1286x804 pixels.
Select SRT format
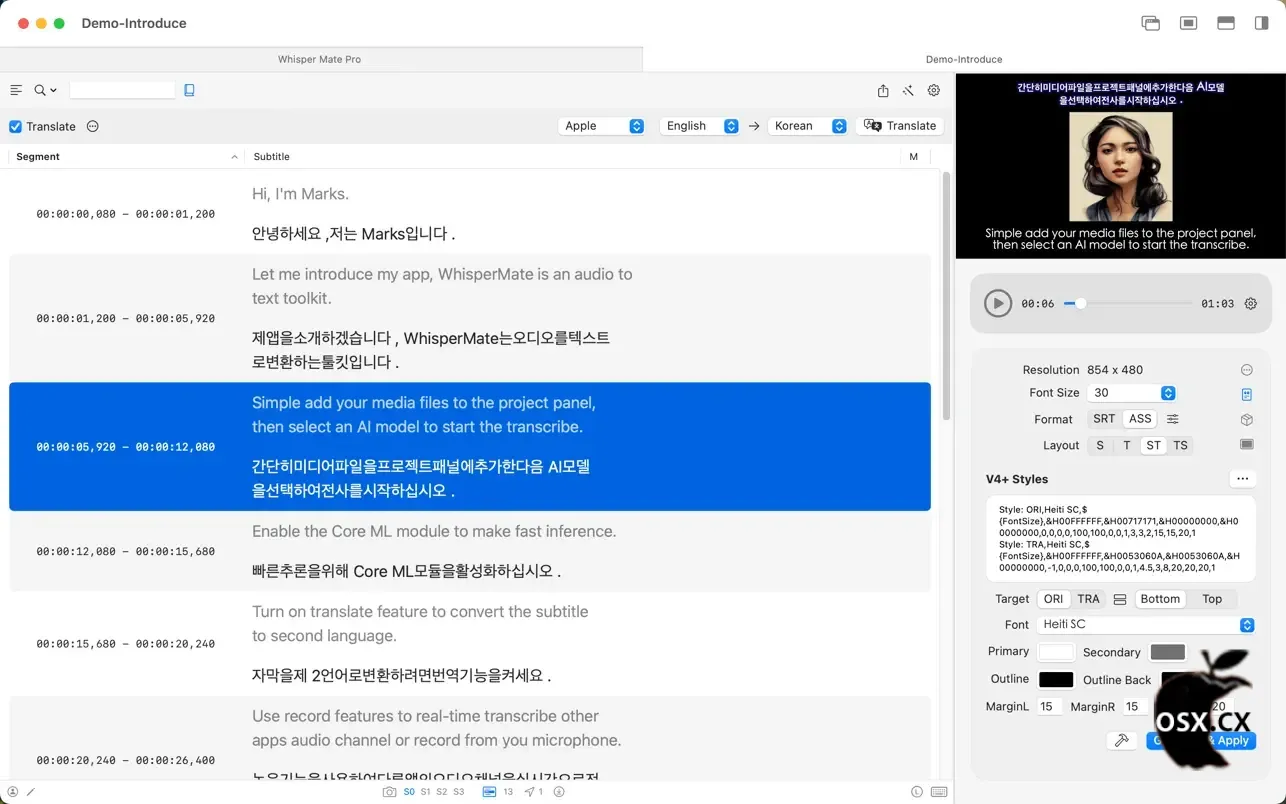(x=1104, y=419)
